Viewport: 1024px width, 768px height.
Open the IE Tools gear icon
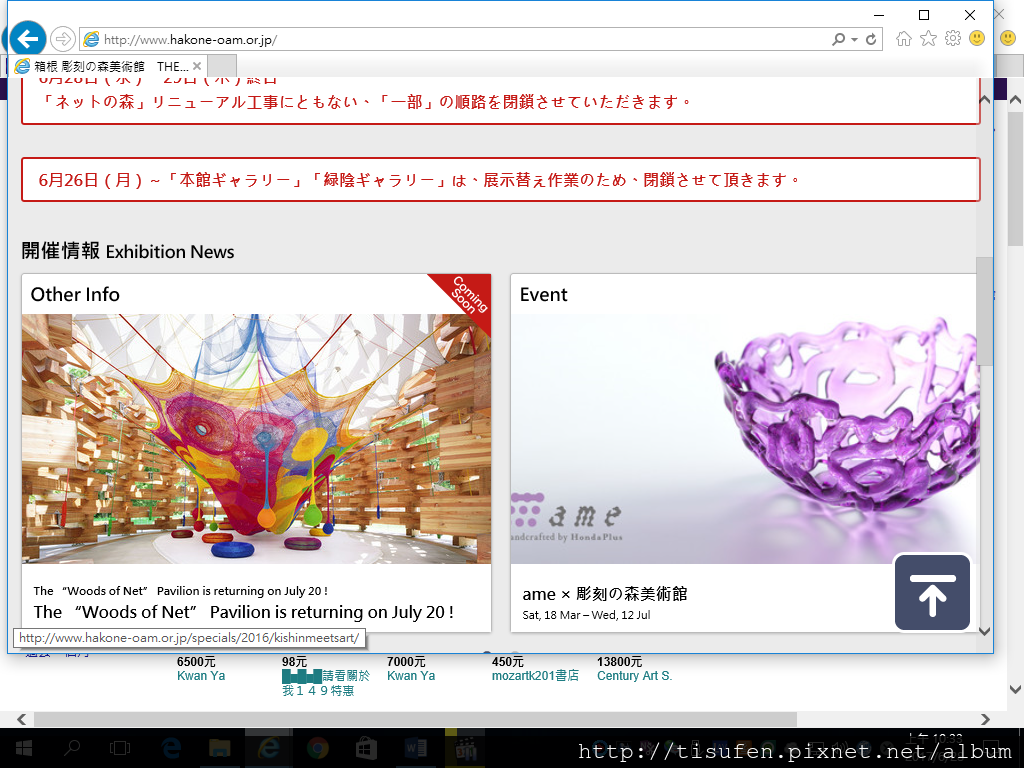(953, 39)
